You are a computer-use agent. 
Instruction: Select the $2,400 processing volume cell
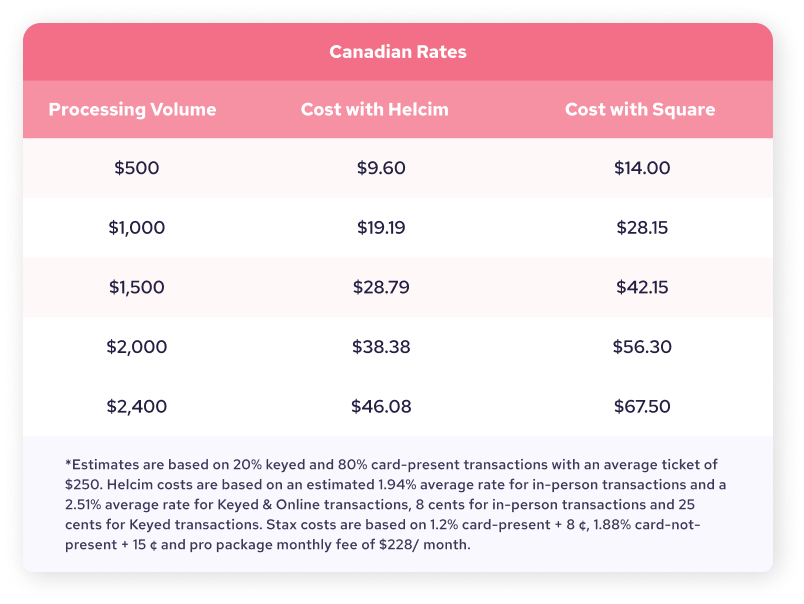tap(136, 407)
